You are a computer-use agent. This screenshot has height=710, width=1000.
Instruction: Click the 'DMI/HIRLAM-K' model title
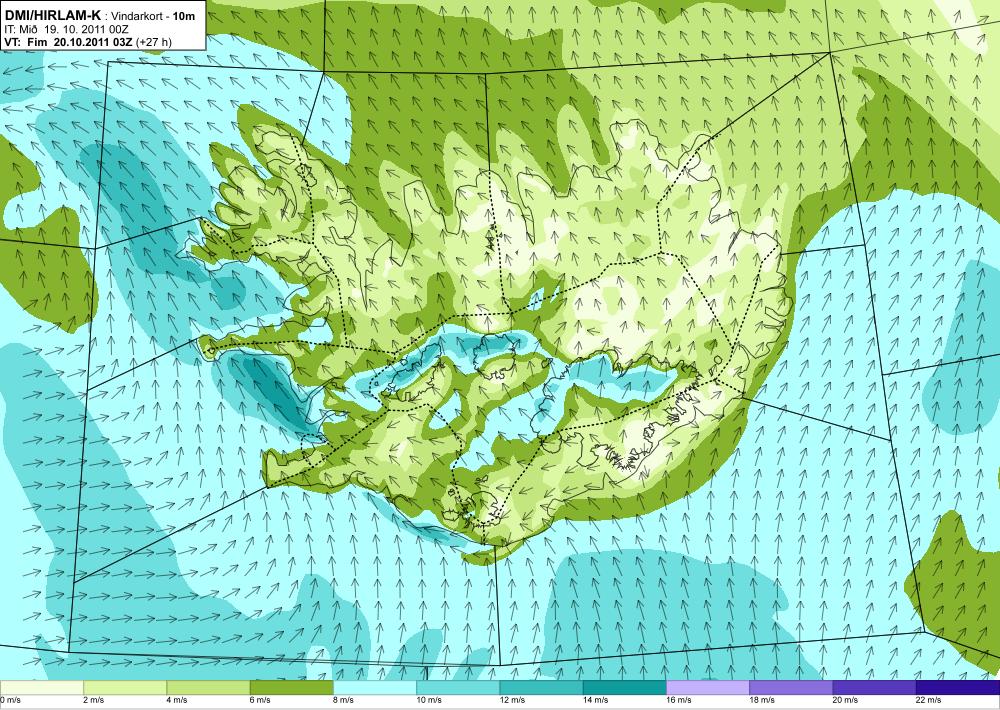[52, 15]
